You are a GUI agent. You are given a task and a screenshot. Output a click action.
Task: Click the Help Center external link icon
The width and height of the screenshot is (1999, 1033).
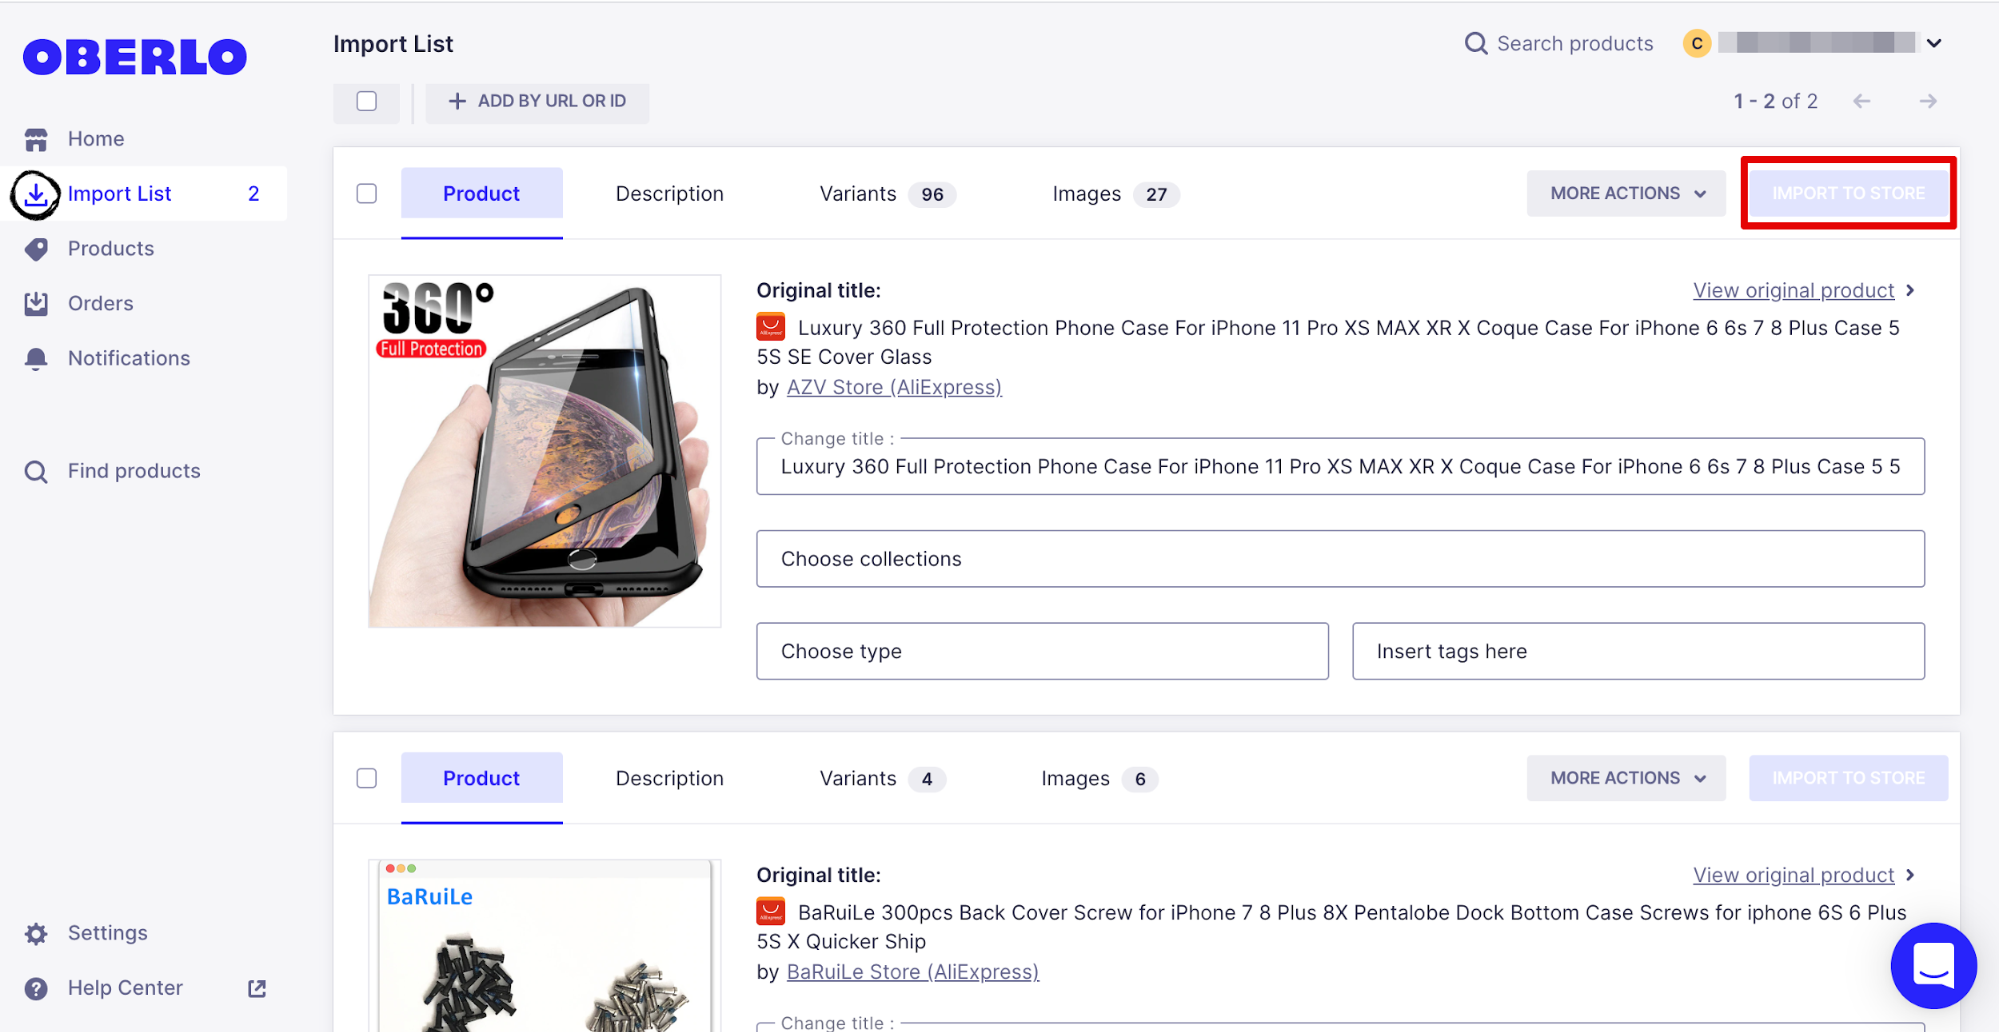tap(257, 989)
